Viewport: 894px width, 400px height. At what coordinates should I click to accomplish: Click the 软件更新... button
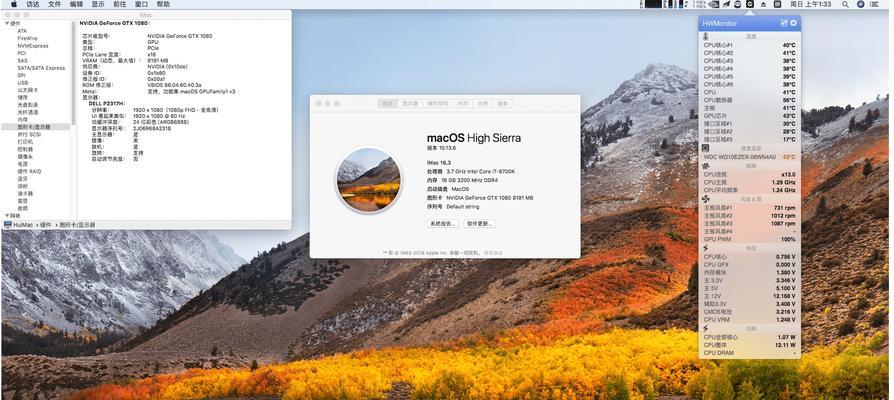coord(479,223)
